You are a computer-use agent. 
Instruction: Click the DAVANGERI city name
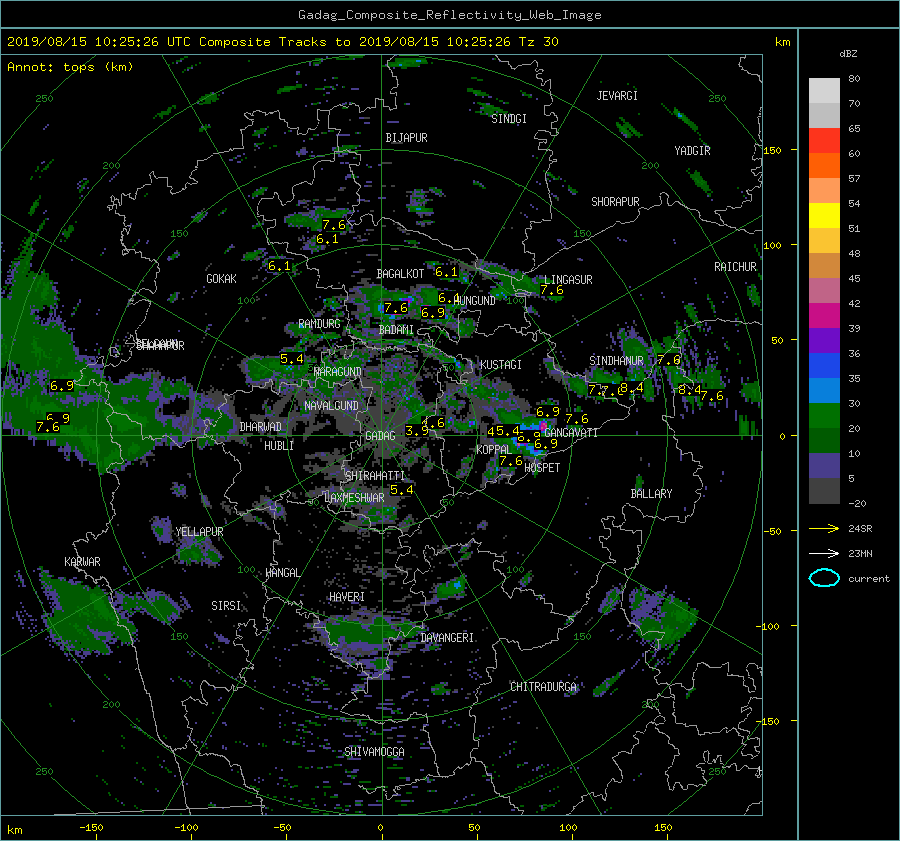pos(447,638)
